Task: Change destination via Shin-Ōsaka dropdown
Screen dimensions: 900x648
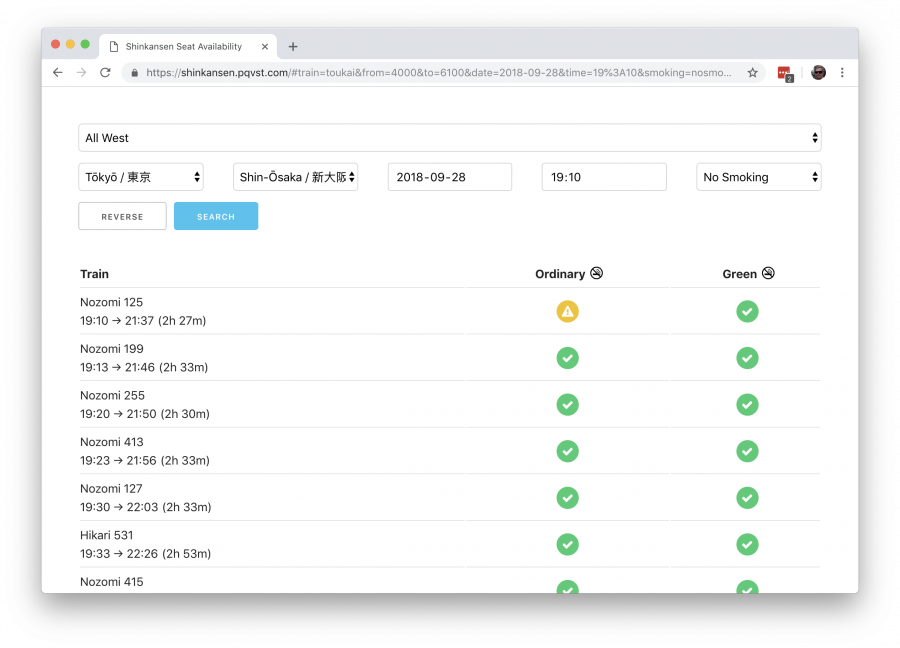Action: click(294, 176)
